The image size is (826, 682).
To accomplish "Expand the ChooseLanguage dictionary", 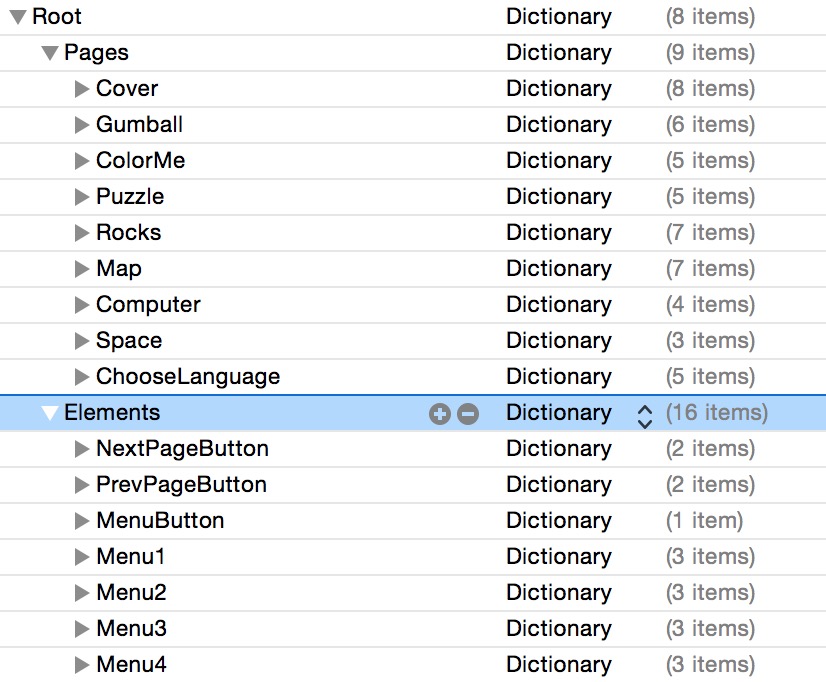I will click(x=82, y=376).
